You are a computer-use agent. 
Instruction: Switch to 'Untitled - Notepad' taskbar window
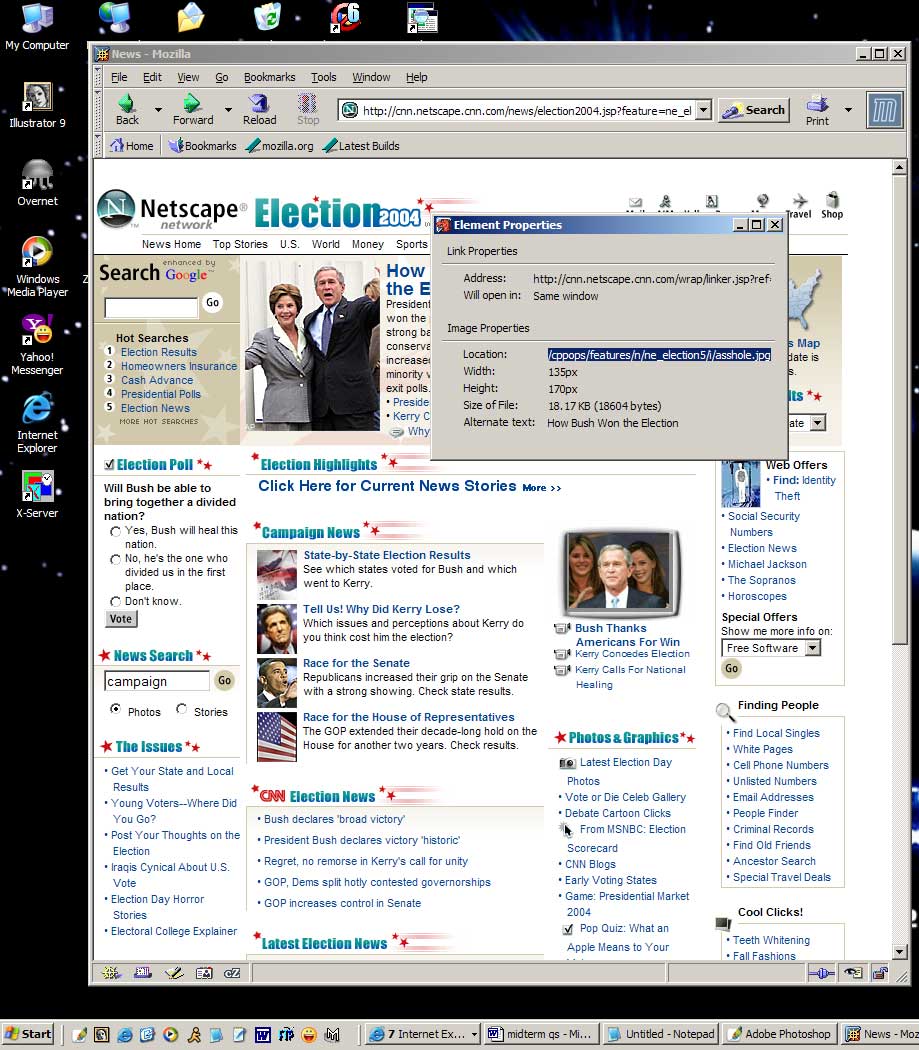click(660, 1034)
